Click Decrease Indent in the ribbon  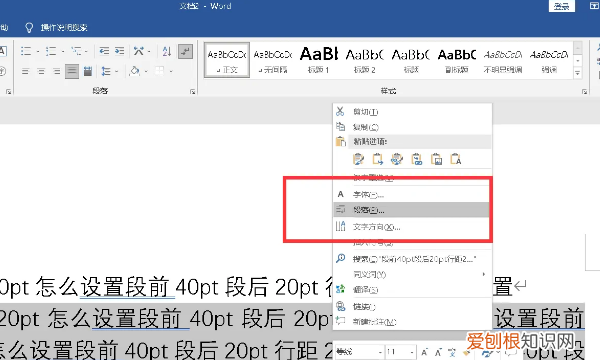104,51
